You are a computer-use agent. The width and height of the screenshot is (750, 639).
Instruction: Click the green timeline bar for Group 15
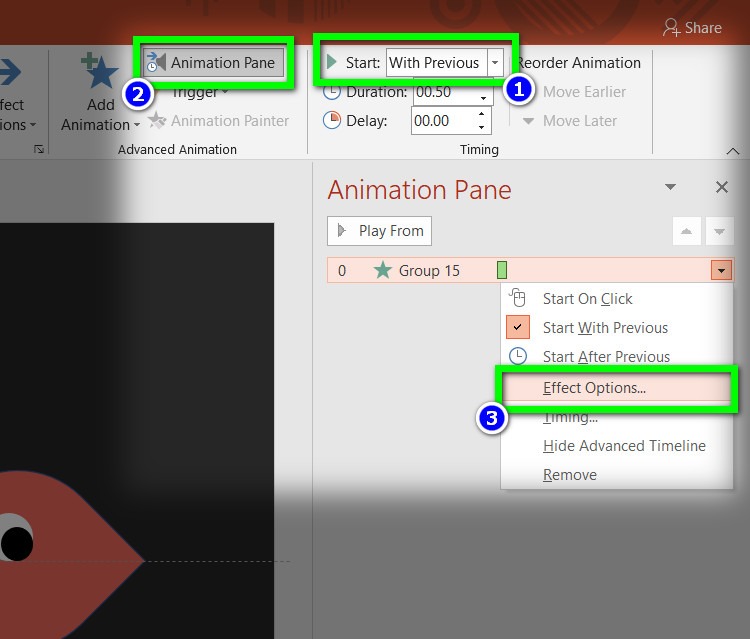(x=502, y=270)
